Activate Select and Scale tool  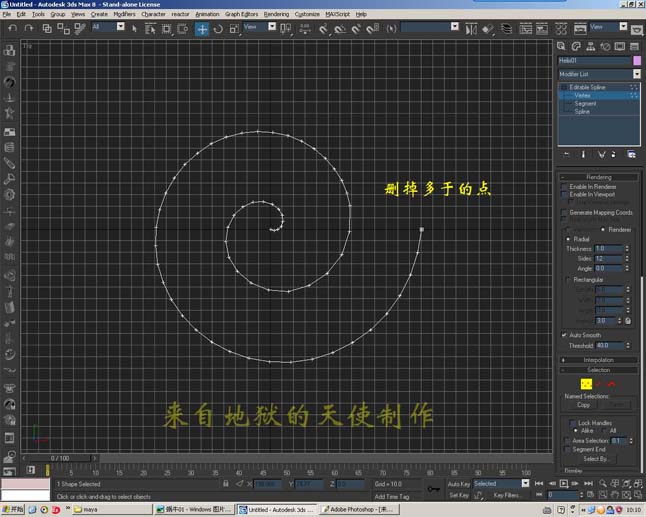tap(234, 29)
